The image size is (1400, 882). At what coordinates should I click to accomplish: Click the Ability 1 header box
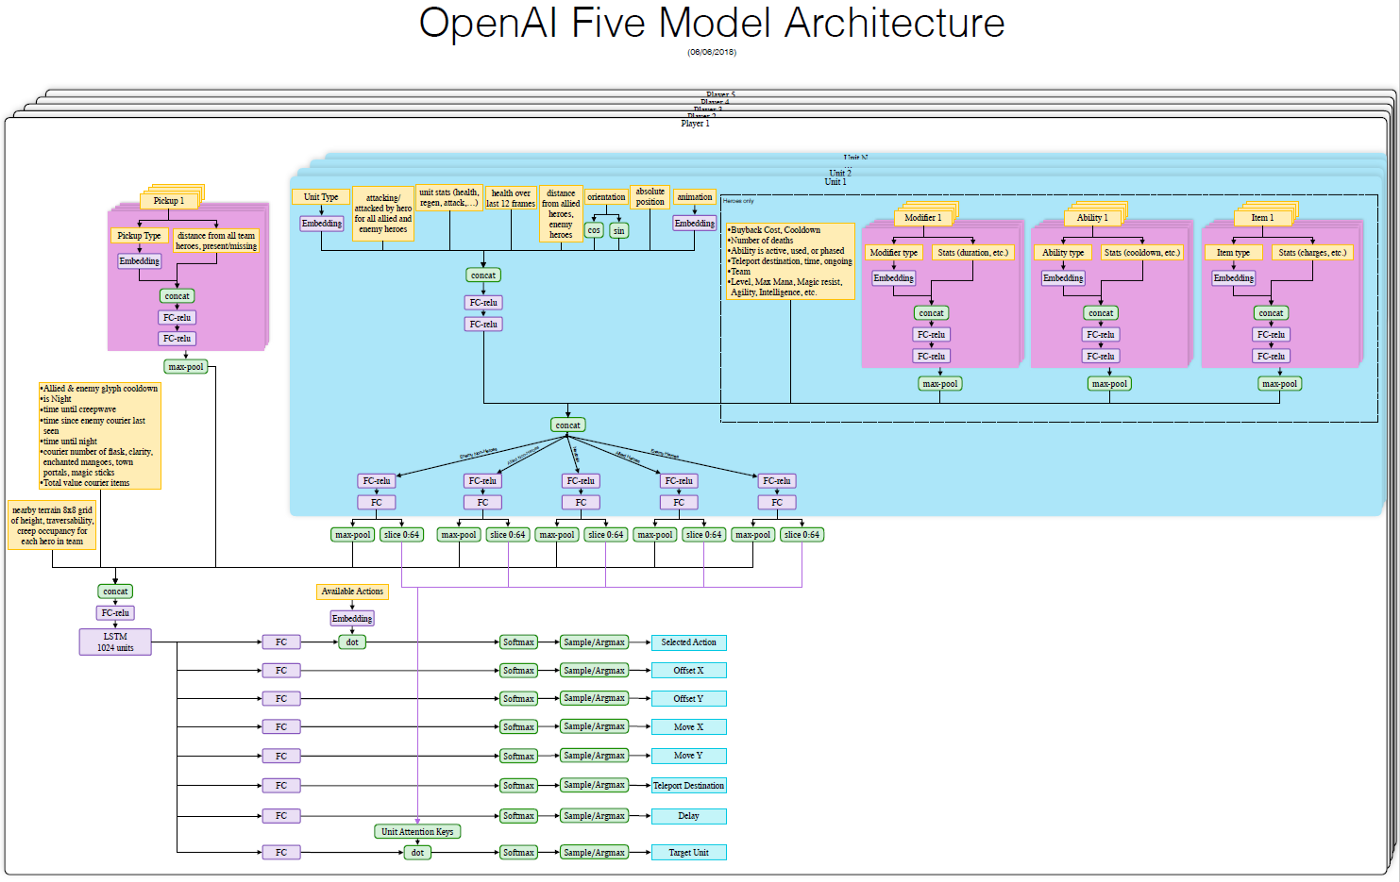[1092, 218]
